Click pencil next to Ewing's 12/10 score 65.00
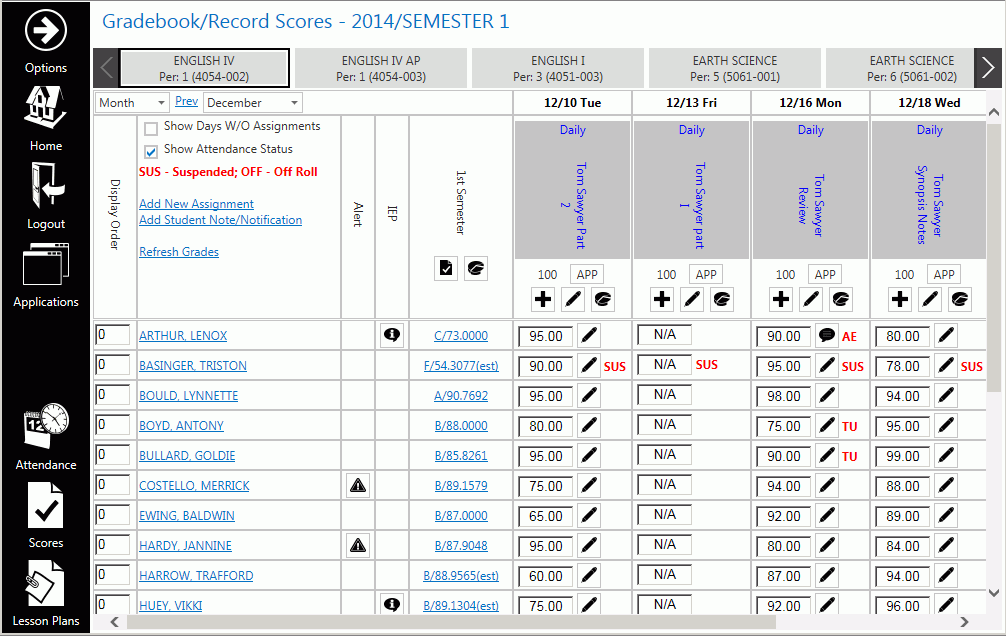Viewport: 1006px width, 636px height. 589,515
